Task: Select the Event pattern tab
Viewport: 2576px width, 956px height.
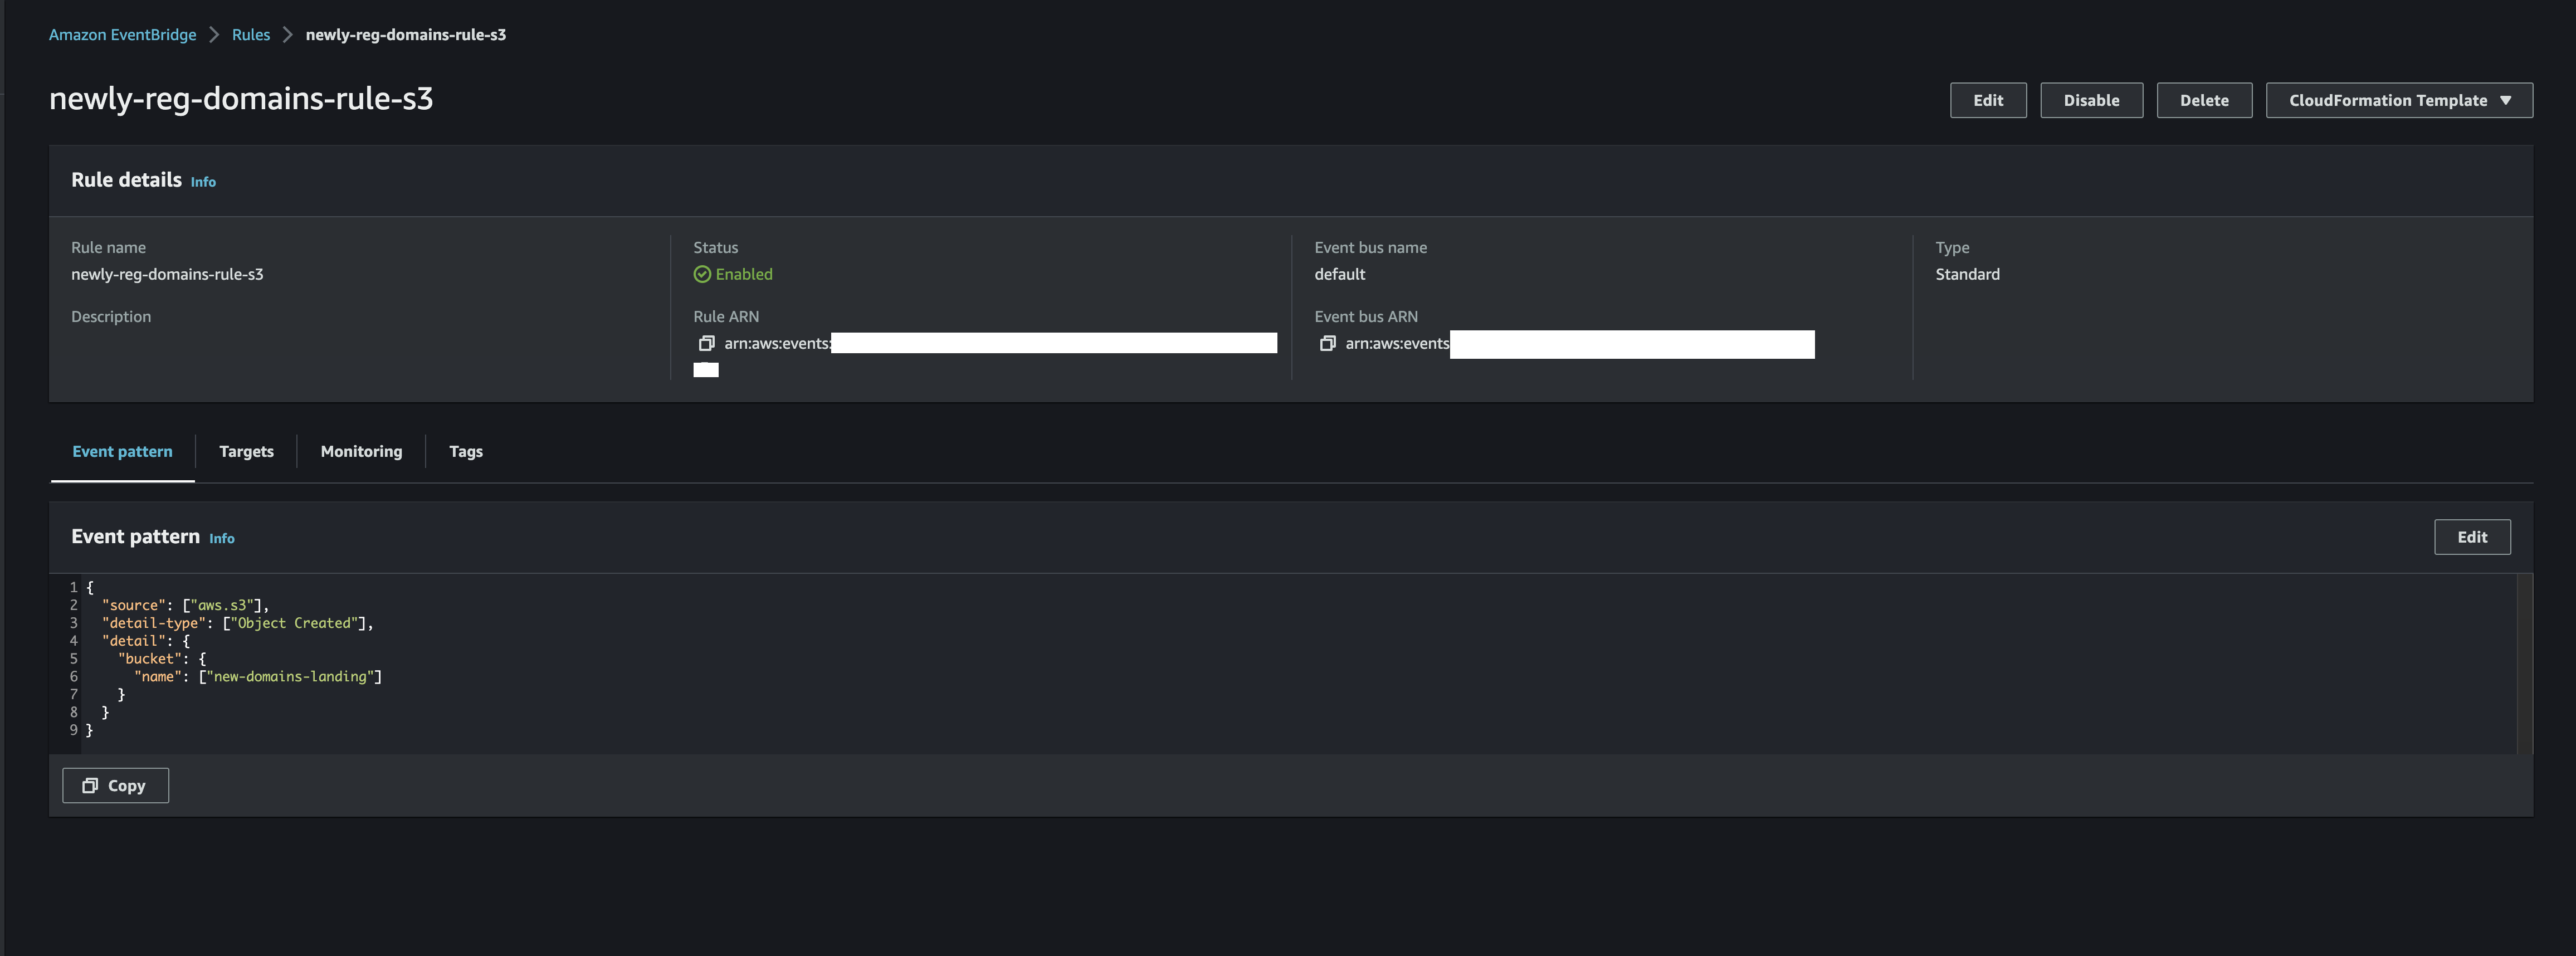Action: point(122,452)
